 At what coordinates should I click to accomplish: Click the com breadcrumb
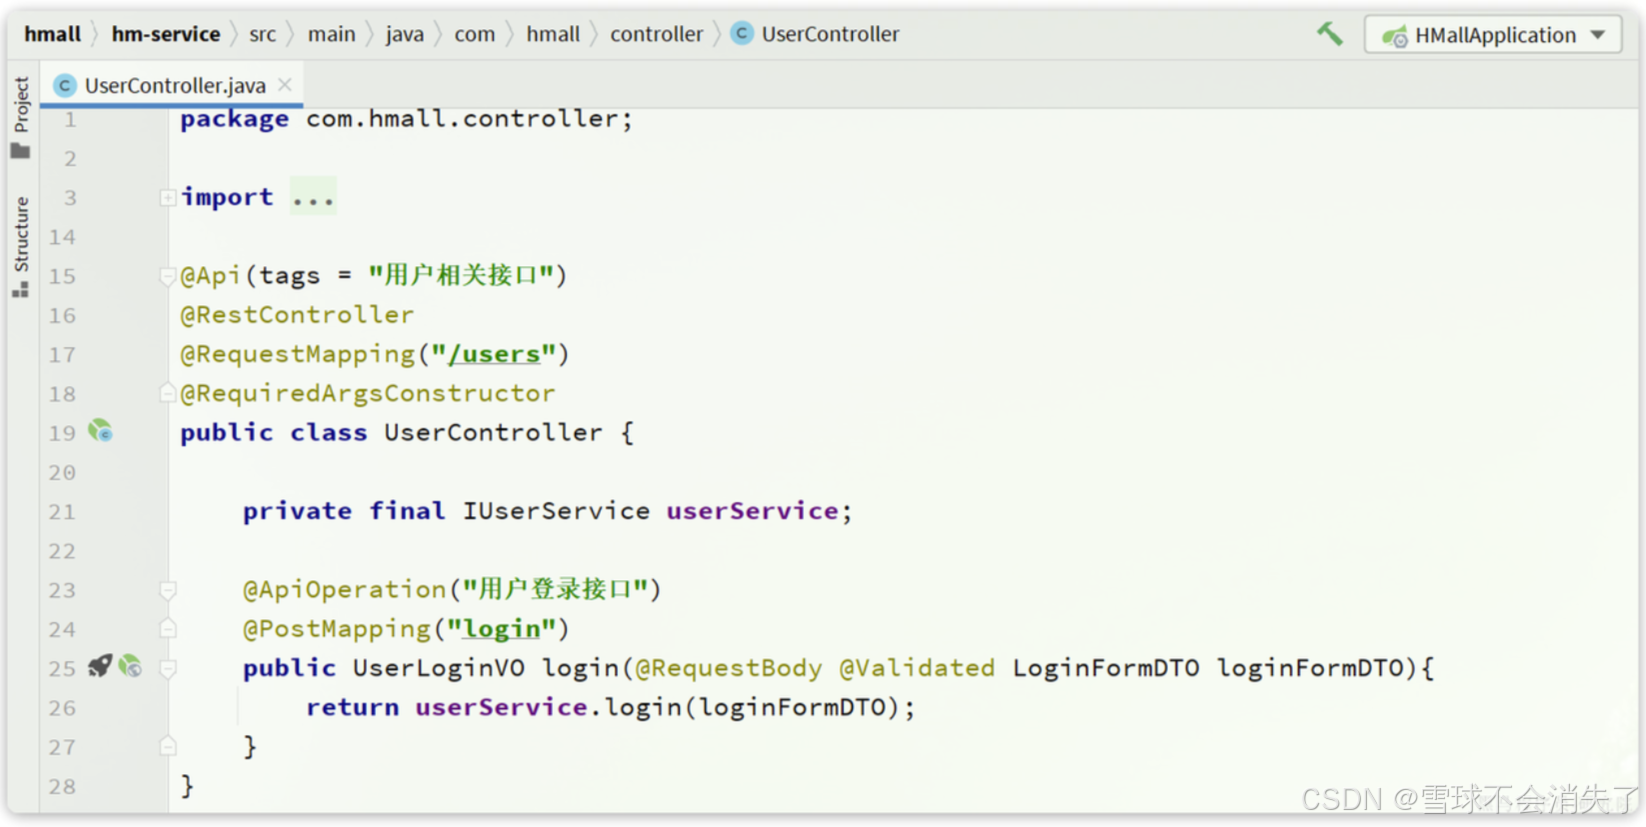click(x=475, y=34)
